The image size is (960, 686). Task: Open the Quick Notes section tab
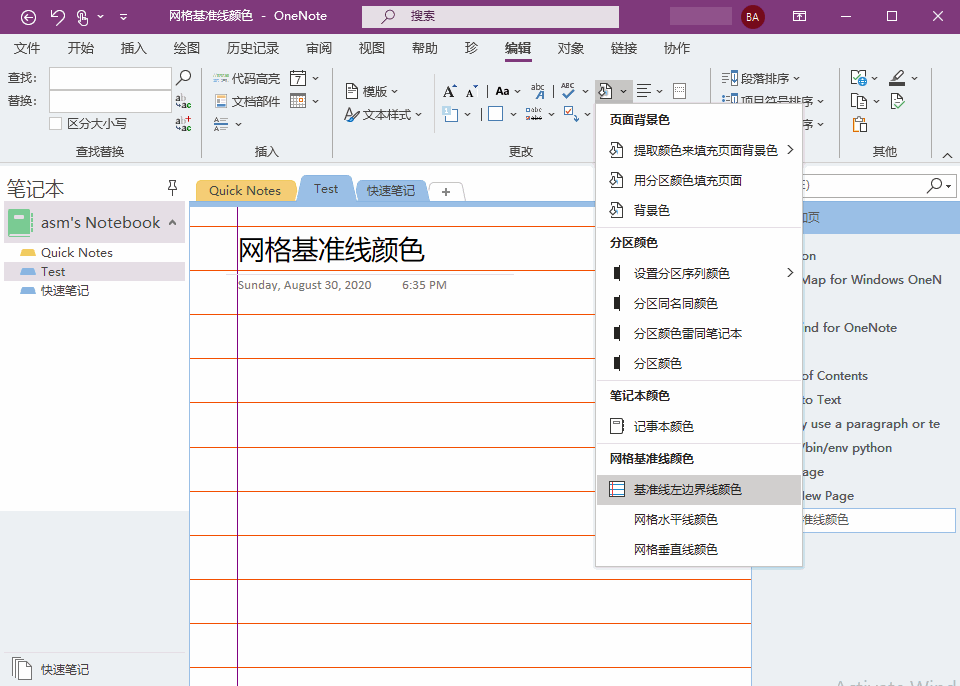tap(245, 190)
